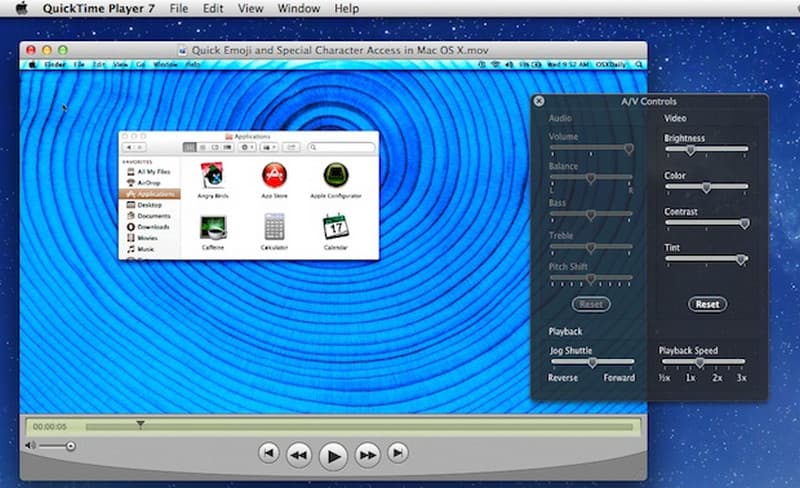Click the Jog Shuttle slider
This screenshot has height=488, width=800.
(x=591, y=362)
